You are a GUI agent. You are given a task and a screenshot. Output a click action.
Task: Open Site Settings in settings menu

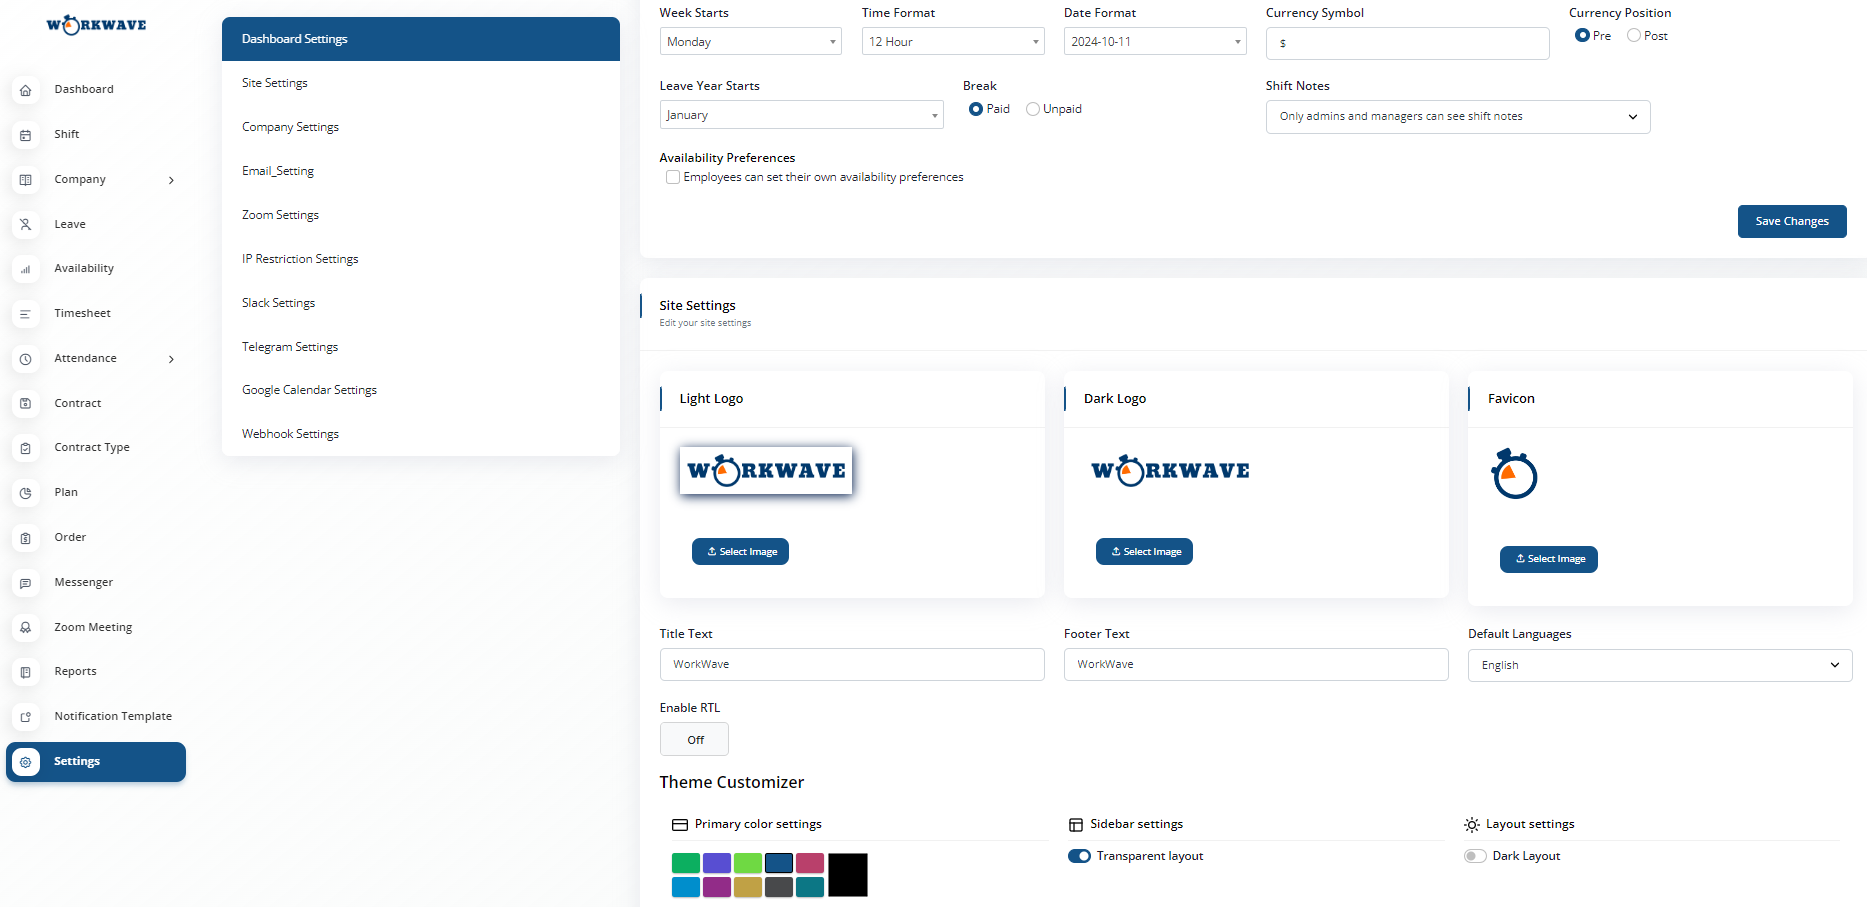[421, 83]
